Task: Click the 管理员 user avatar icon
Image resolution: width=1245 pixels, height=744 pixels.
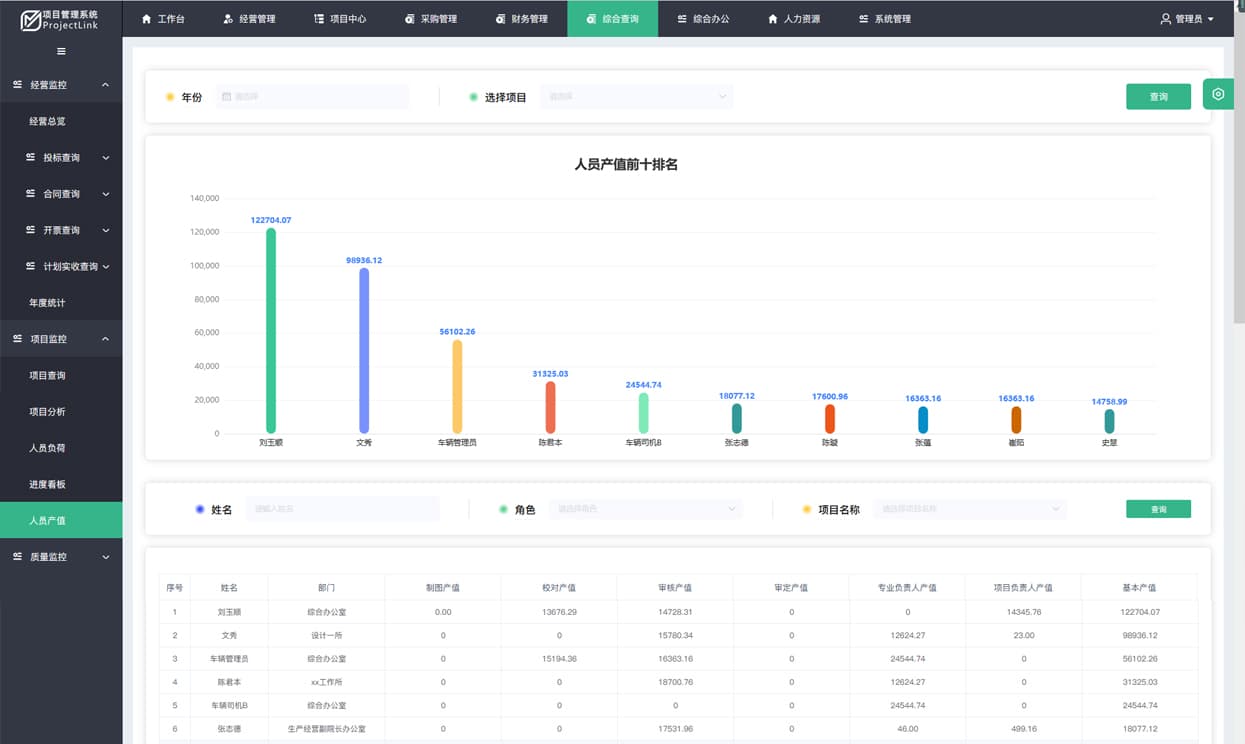Action: (1165, 19)
